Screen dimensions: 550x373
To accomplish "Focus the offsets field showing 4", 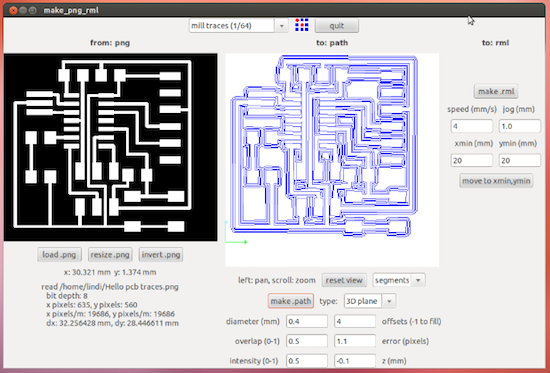I will click(x=355, y=321).
